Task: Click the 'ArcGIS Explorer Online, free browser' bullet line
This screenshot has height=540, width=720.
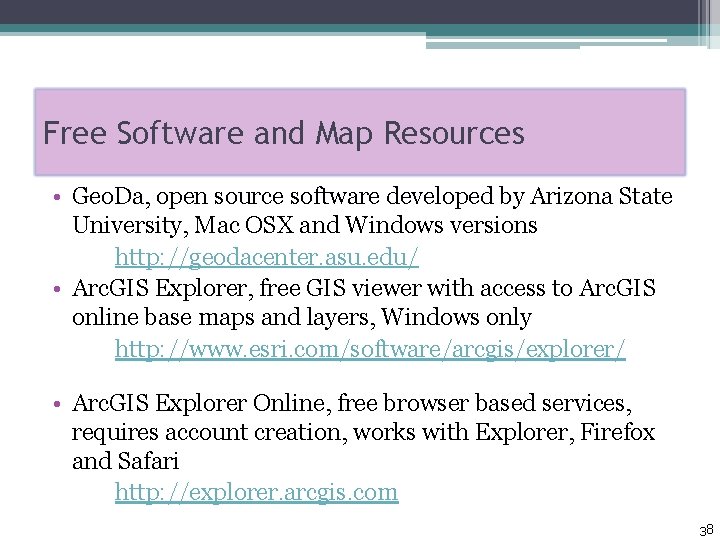Action: click(x=352, y=404)
